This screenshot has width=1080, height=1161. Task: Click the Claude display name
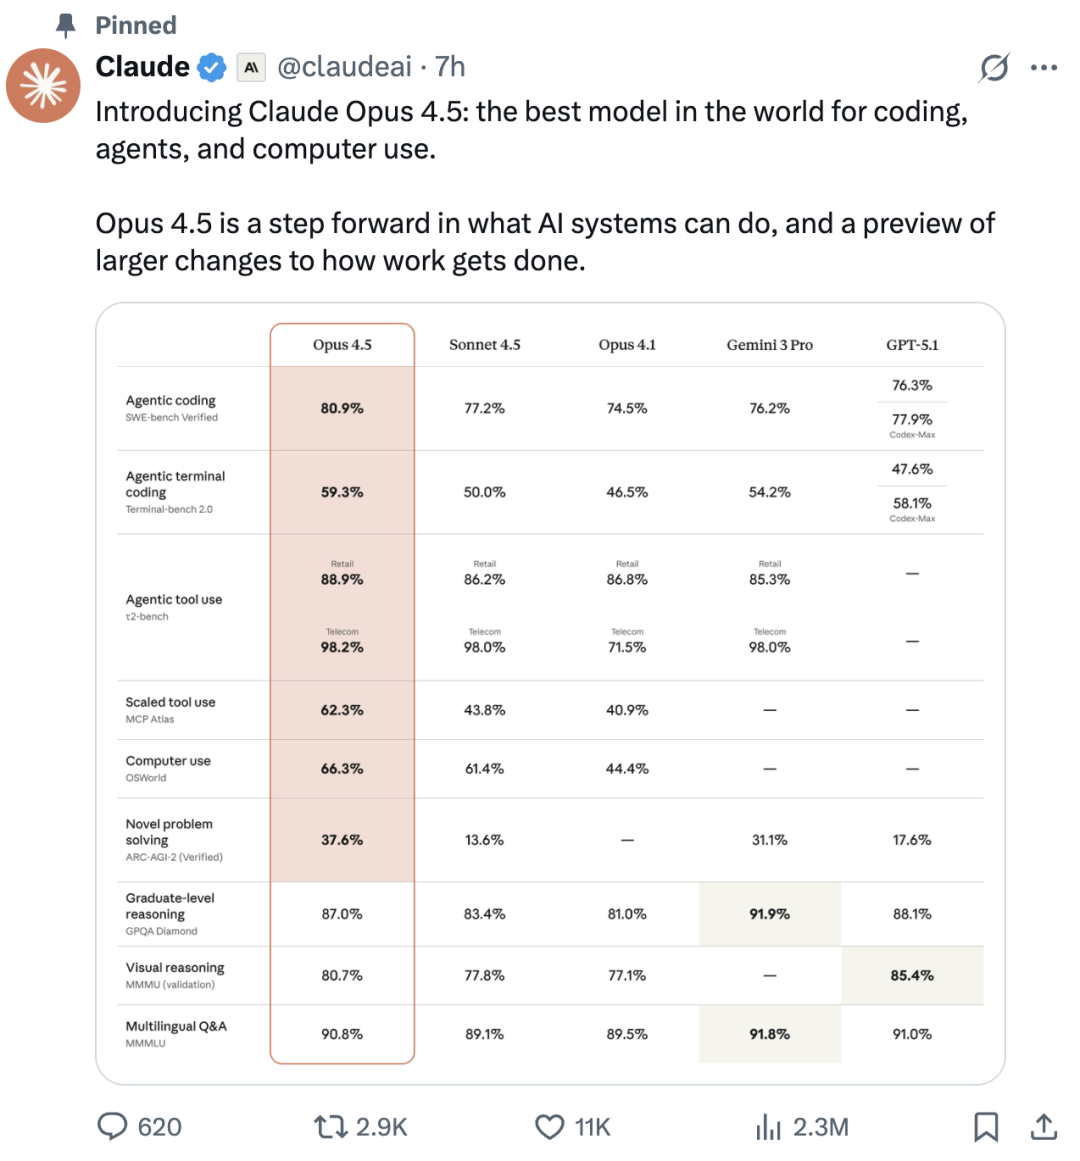pos(143,67)
